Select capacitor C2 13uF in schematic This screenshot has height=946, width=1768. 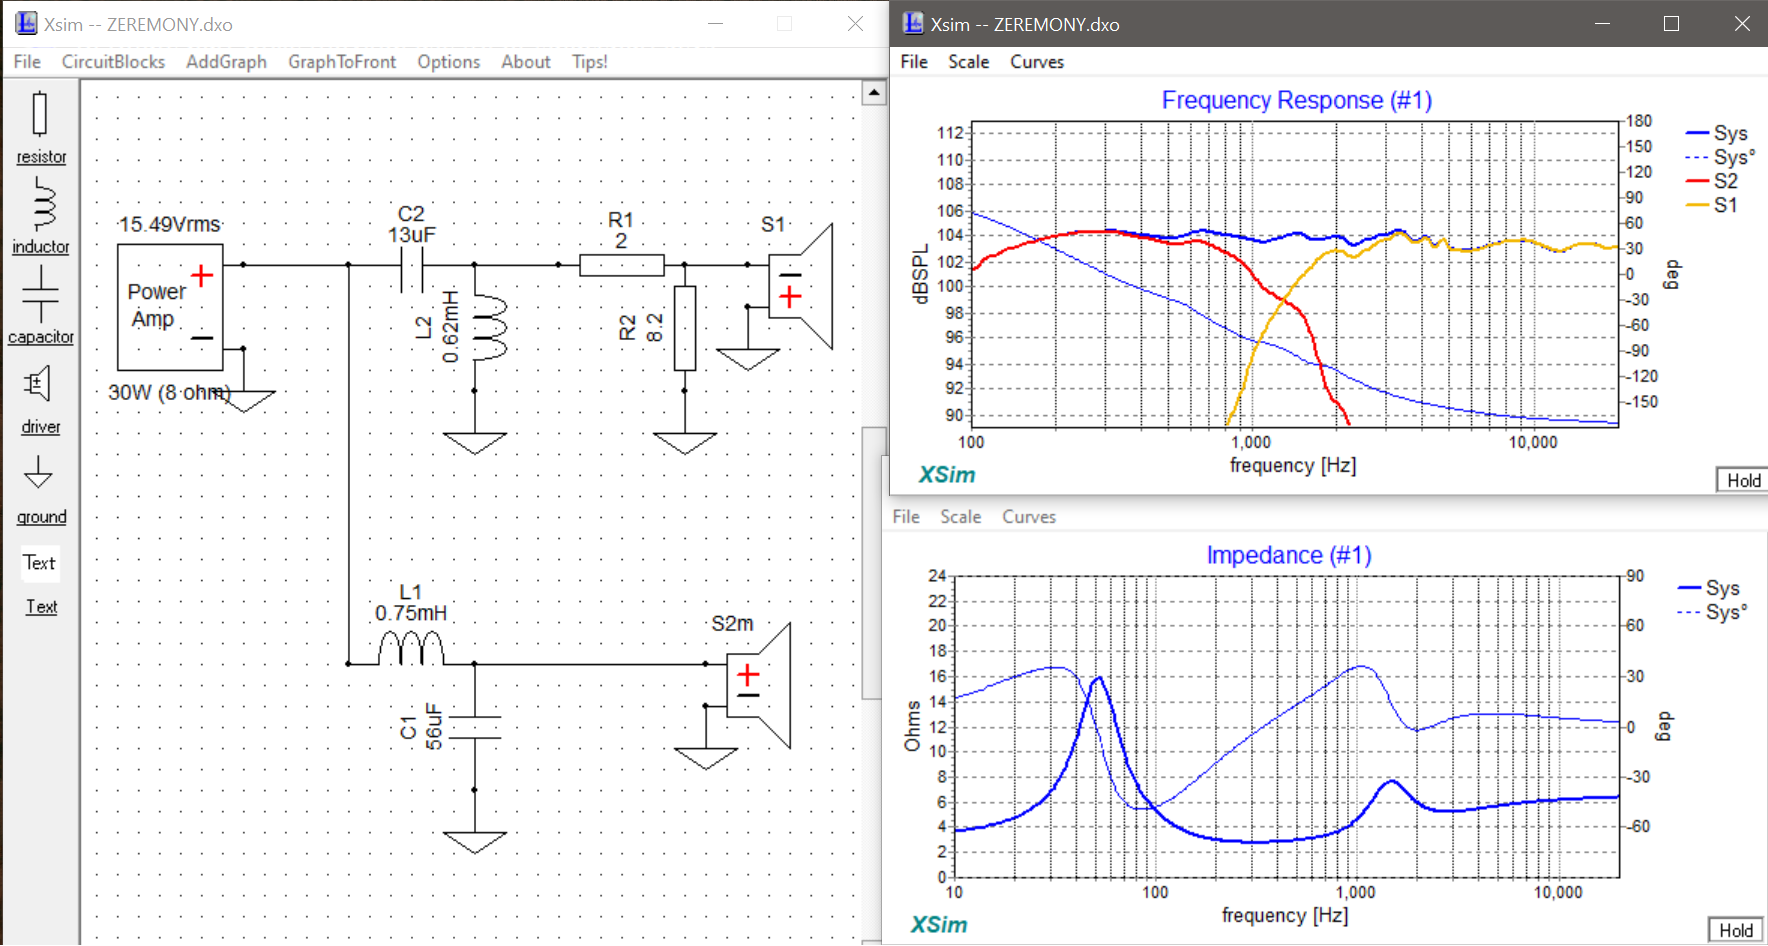411,268
